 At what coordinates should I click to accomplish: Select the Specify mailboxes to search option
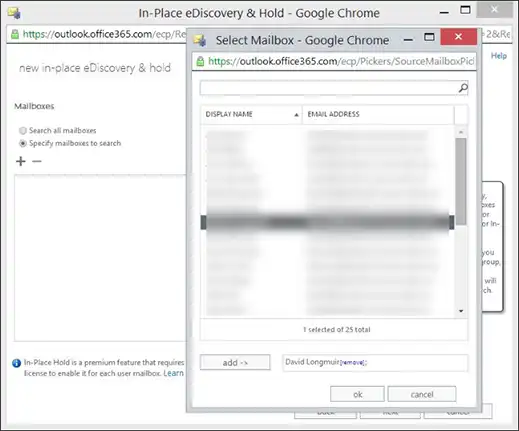tap(23, 143)
